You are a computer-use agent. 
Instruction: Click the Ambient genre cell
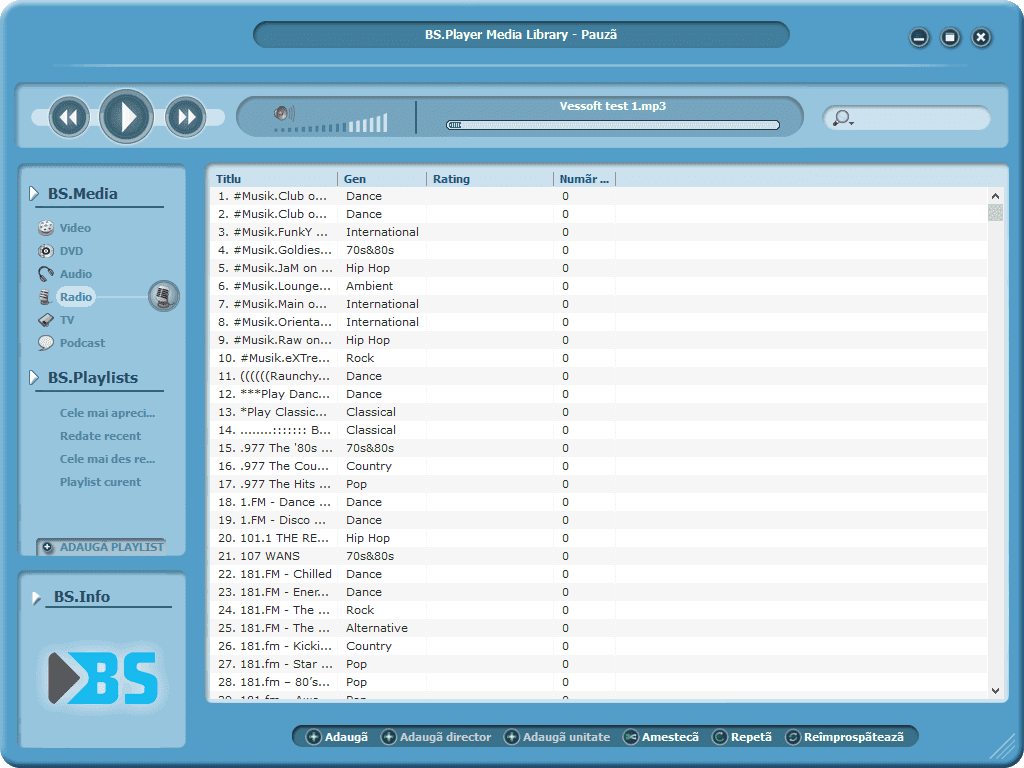pos(370,286)
